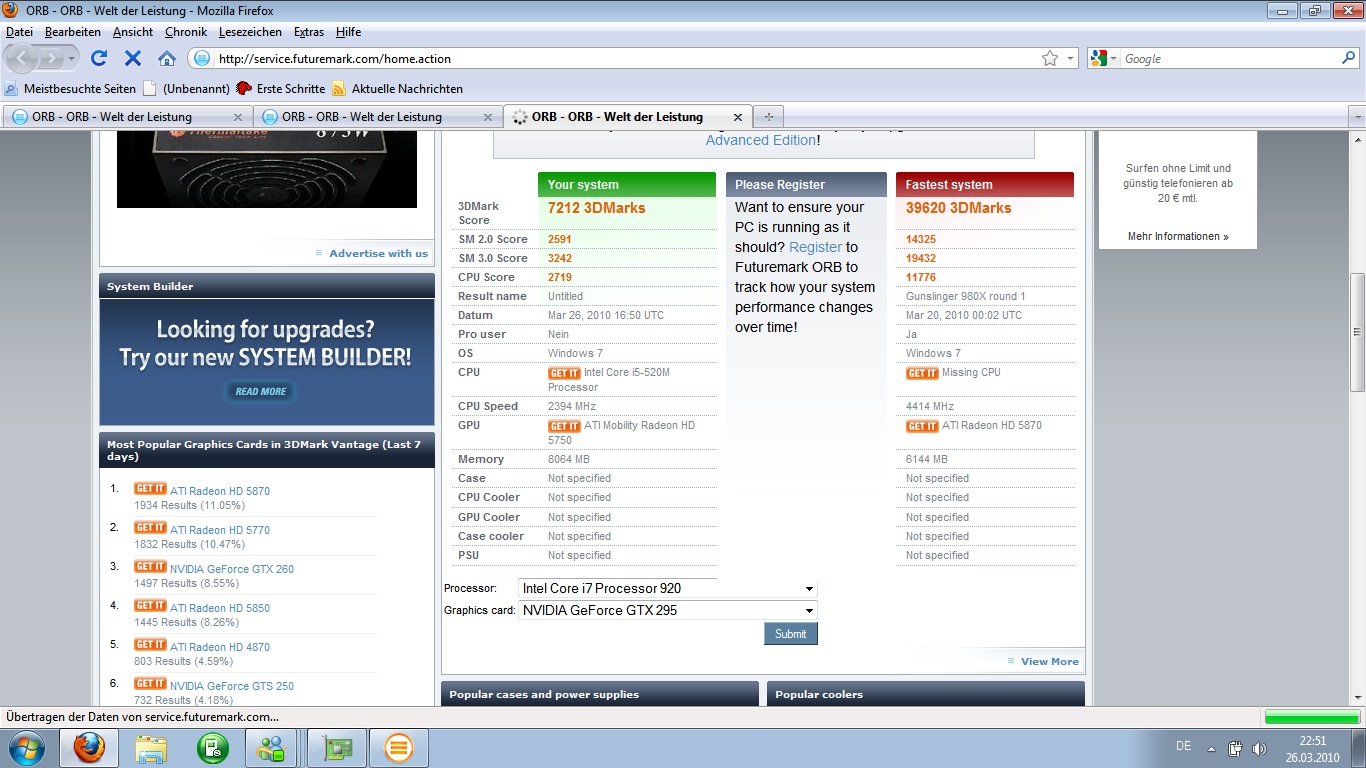This screenshot has width=1366, height=768.
Task: Open the Chronik menu
Action: [x=186, y=32]
